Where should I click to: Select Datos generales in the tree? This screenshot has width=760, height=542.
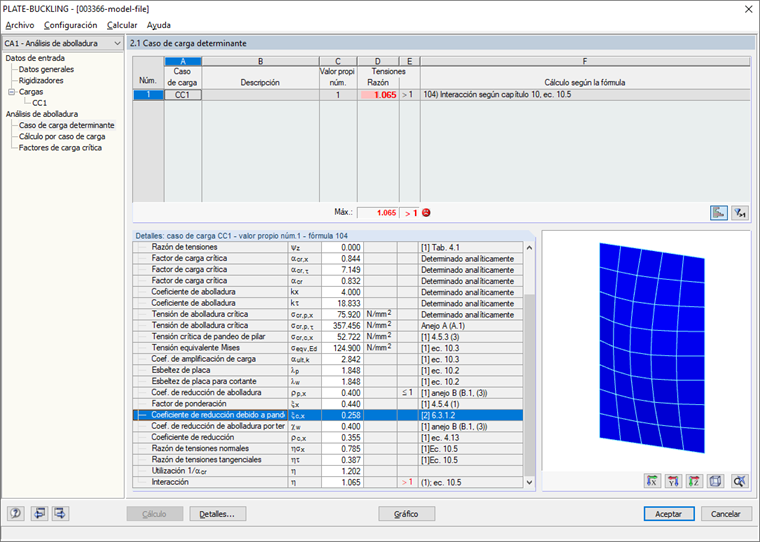pos(47,69)
